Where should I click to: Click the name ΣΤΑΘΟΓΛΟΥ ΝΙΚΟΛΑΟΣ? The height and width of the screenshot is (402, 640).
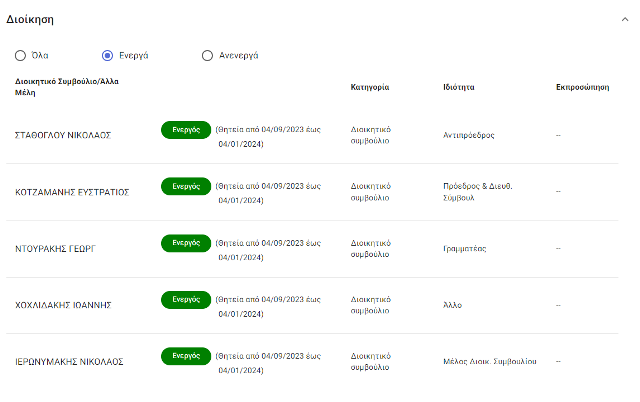tap(63, 135)
